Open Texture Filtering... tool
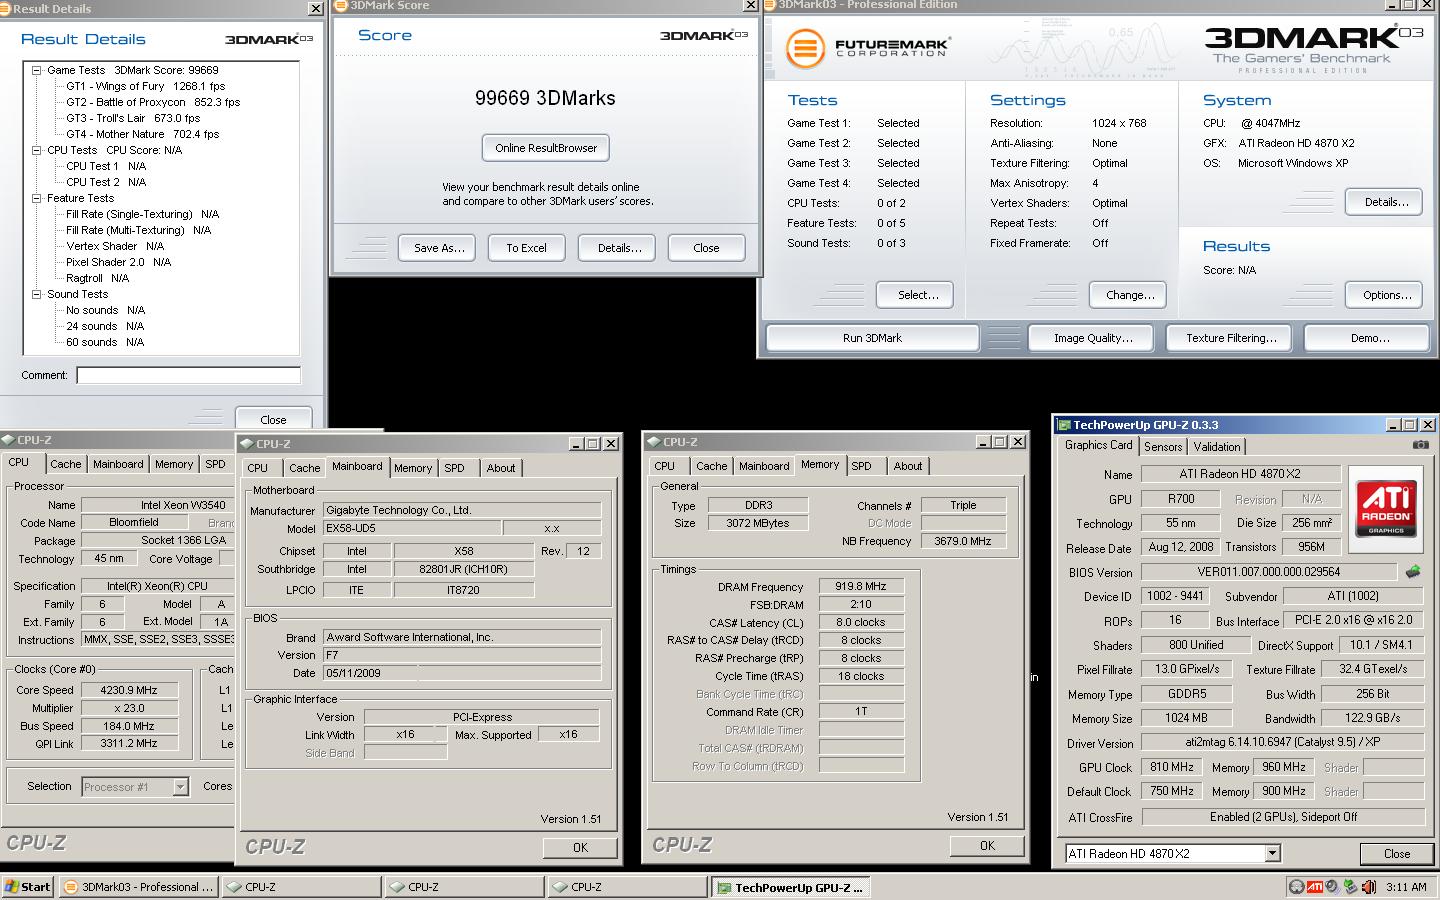Screen dimensions: 1440x900 point(1231,338)
